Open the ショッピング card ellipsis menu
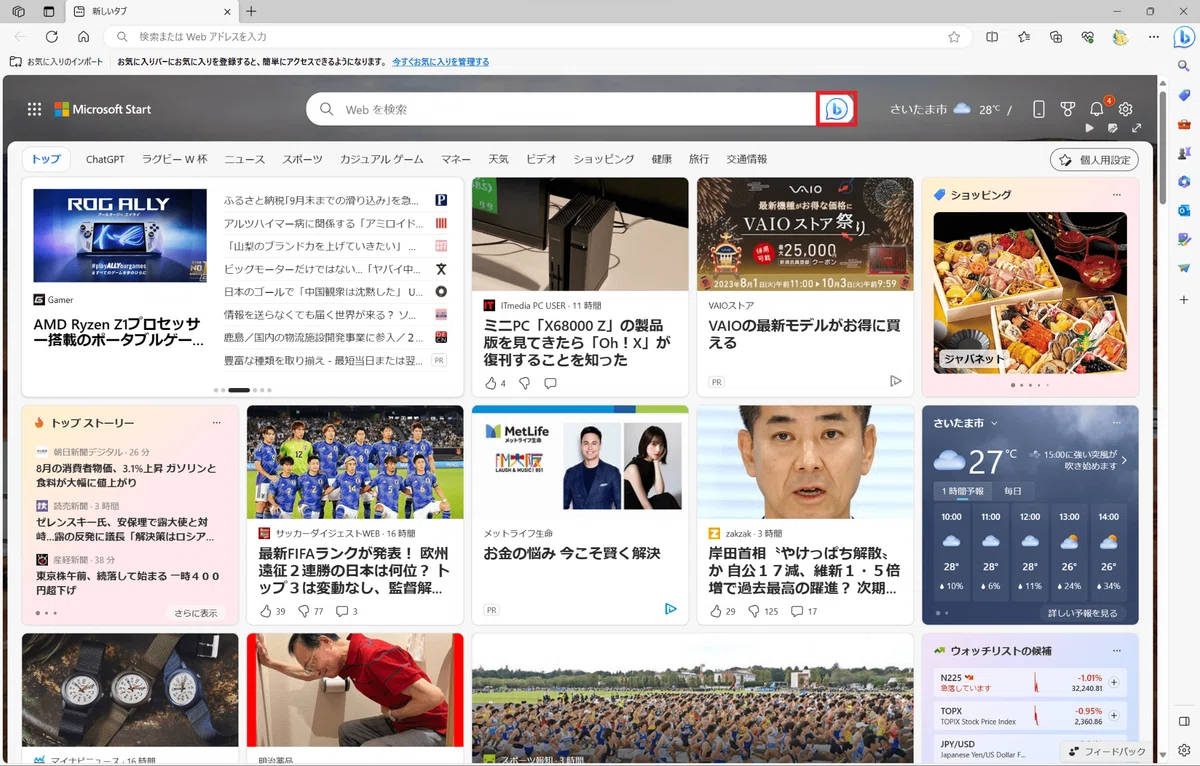The height and width of the screenshot is (766, 1200). point(1117,195)
